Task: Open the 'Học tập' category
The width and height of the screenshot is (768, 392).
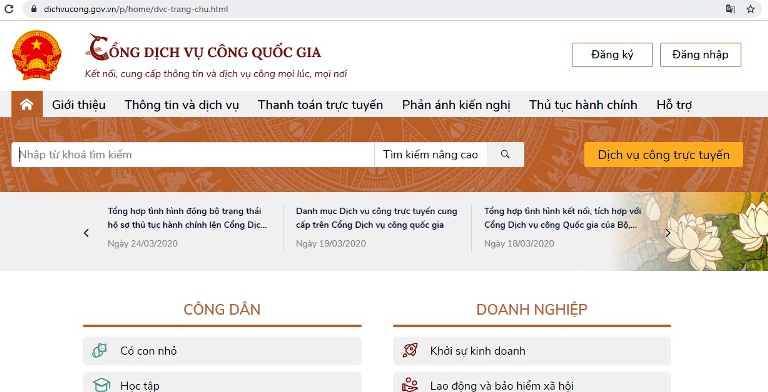Action: click(x=222, y=382)
